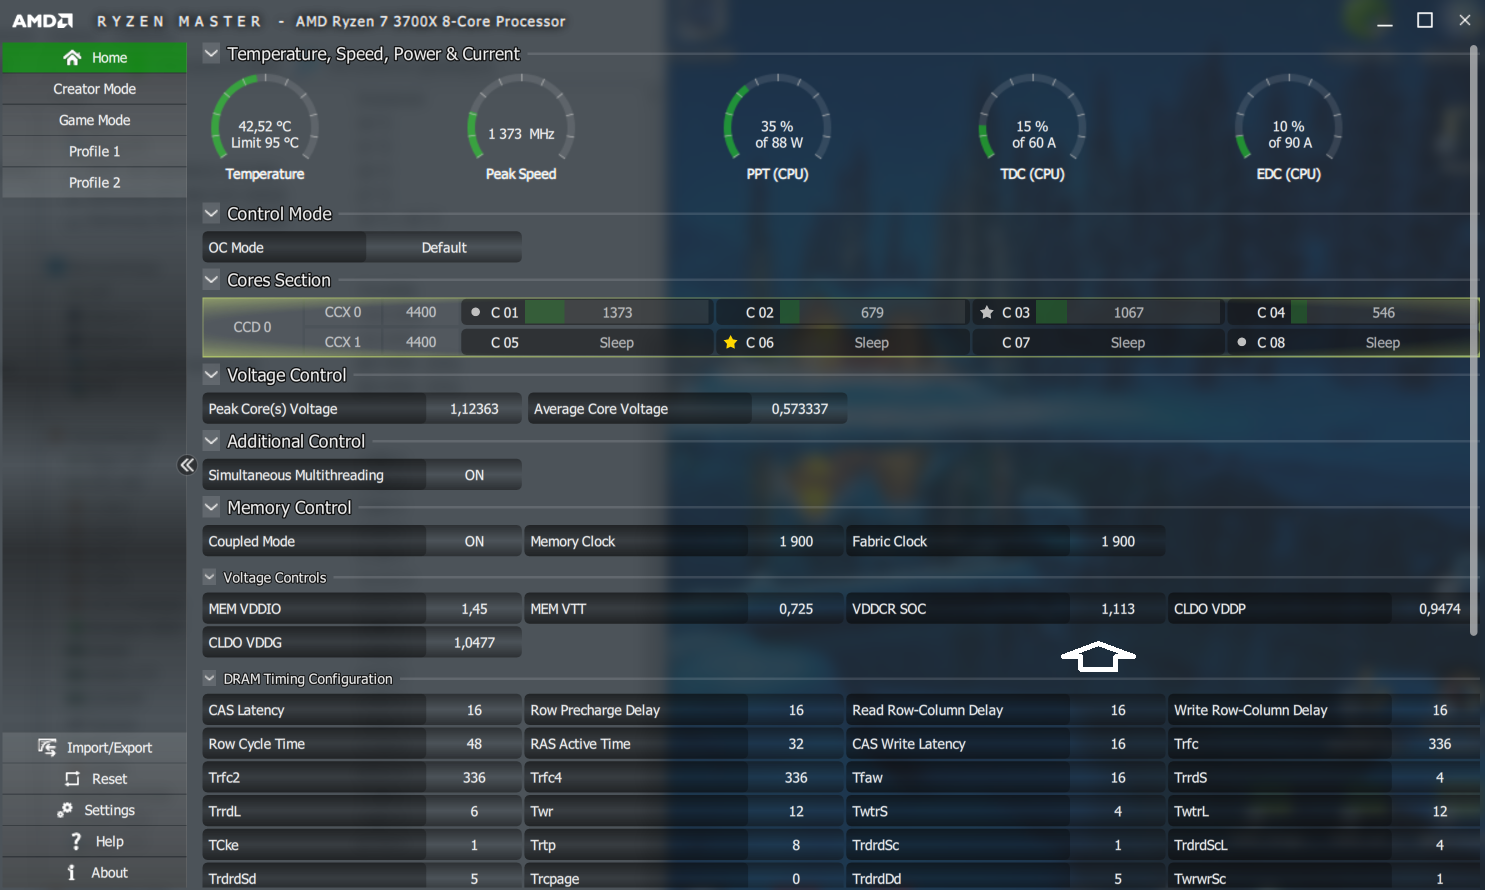
Task: Click the Twr timing value 12
Action: tap(796, 811)
